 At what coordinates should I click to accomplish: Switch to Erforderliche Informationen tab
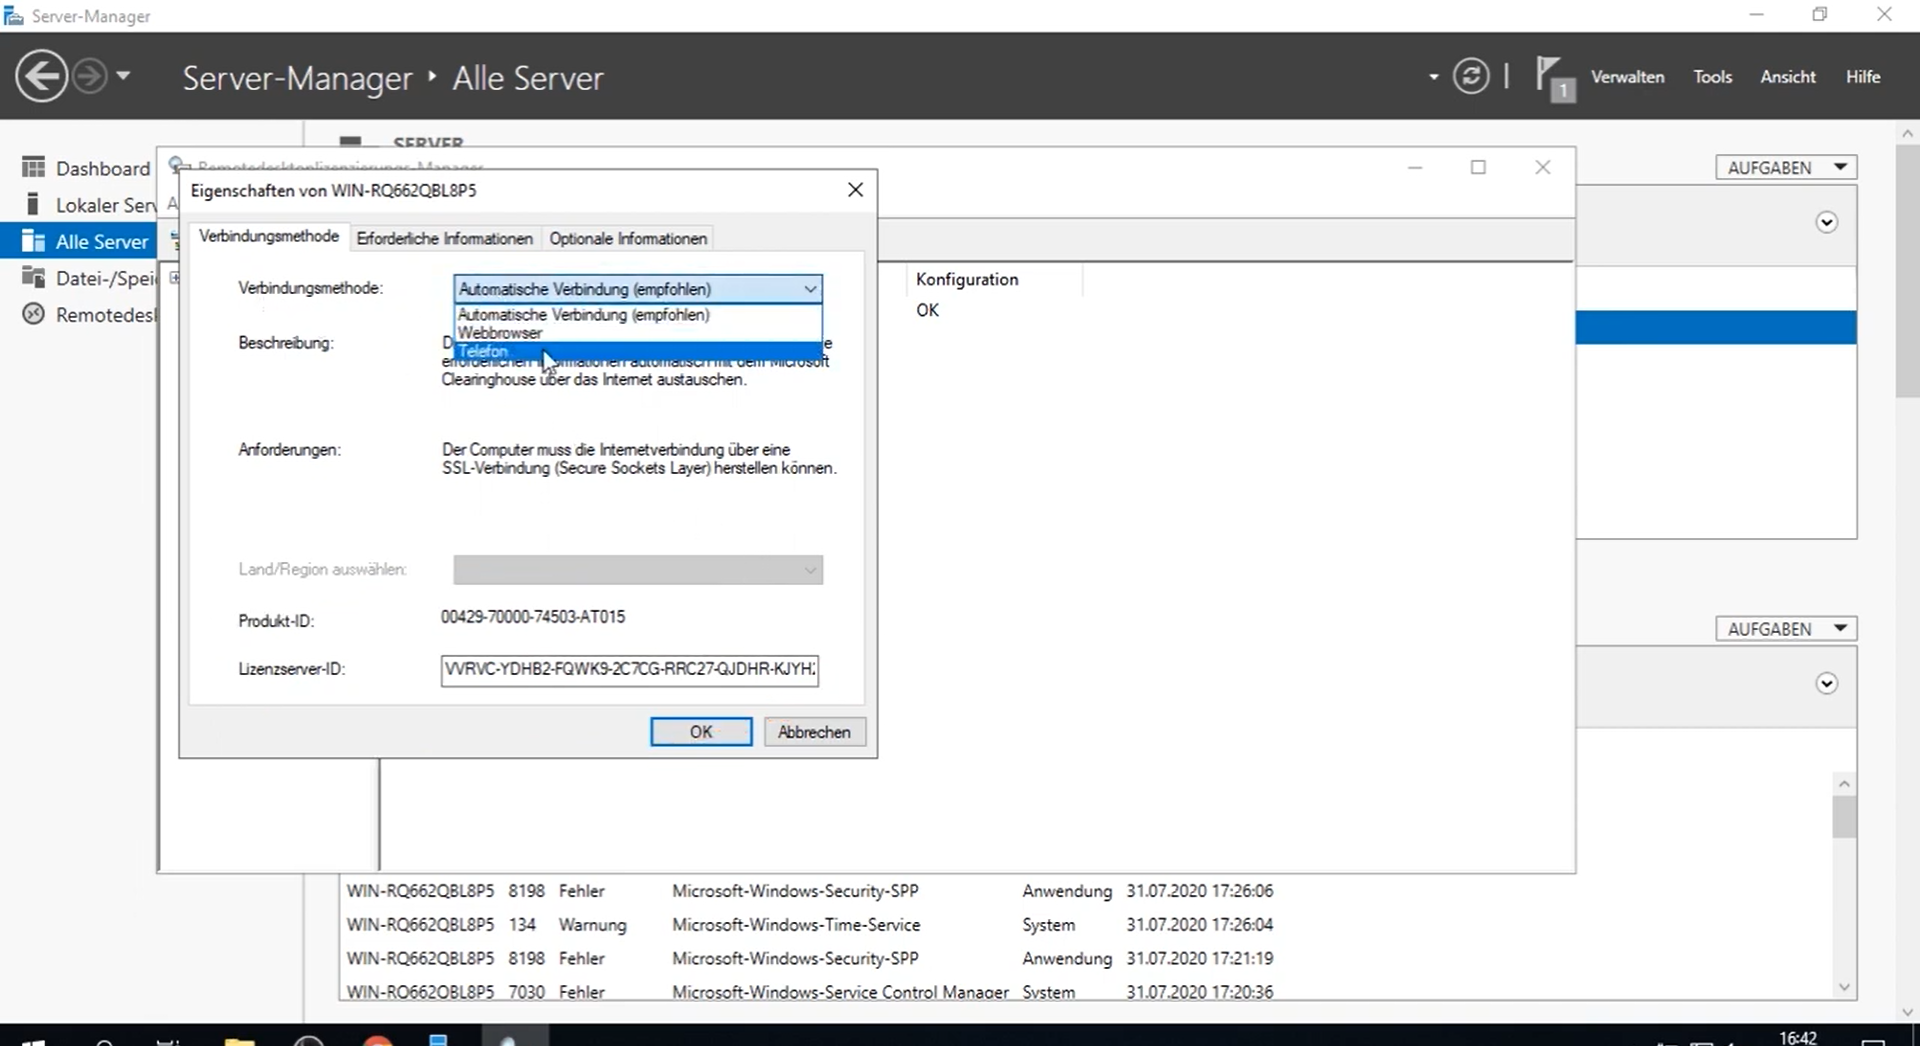(444, 239)
